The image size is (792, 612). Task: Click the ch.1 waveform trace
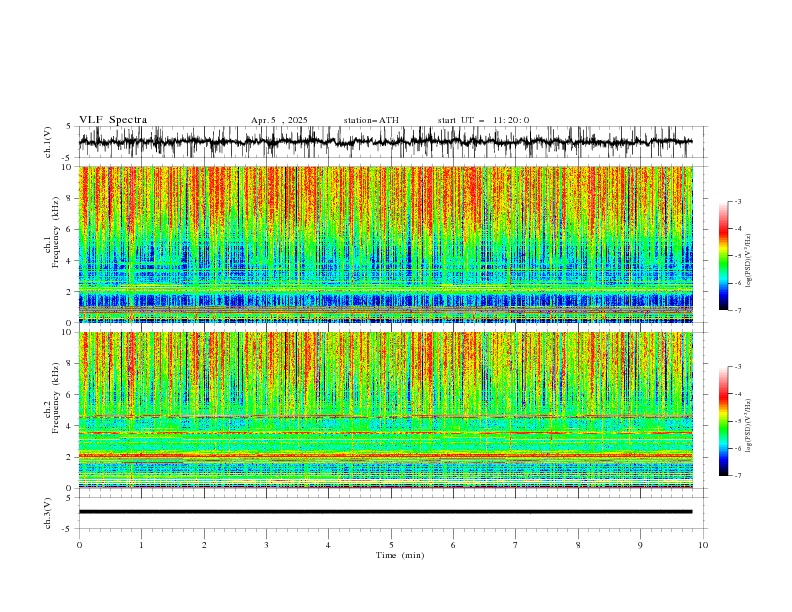click(x=385, y=142)
